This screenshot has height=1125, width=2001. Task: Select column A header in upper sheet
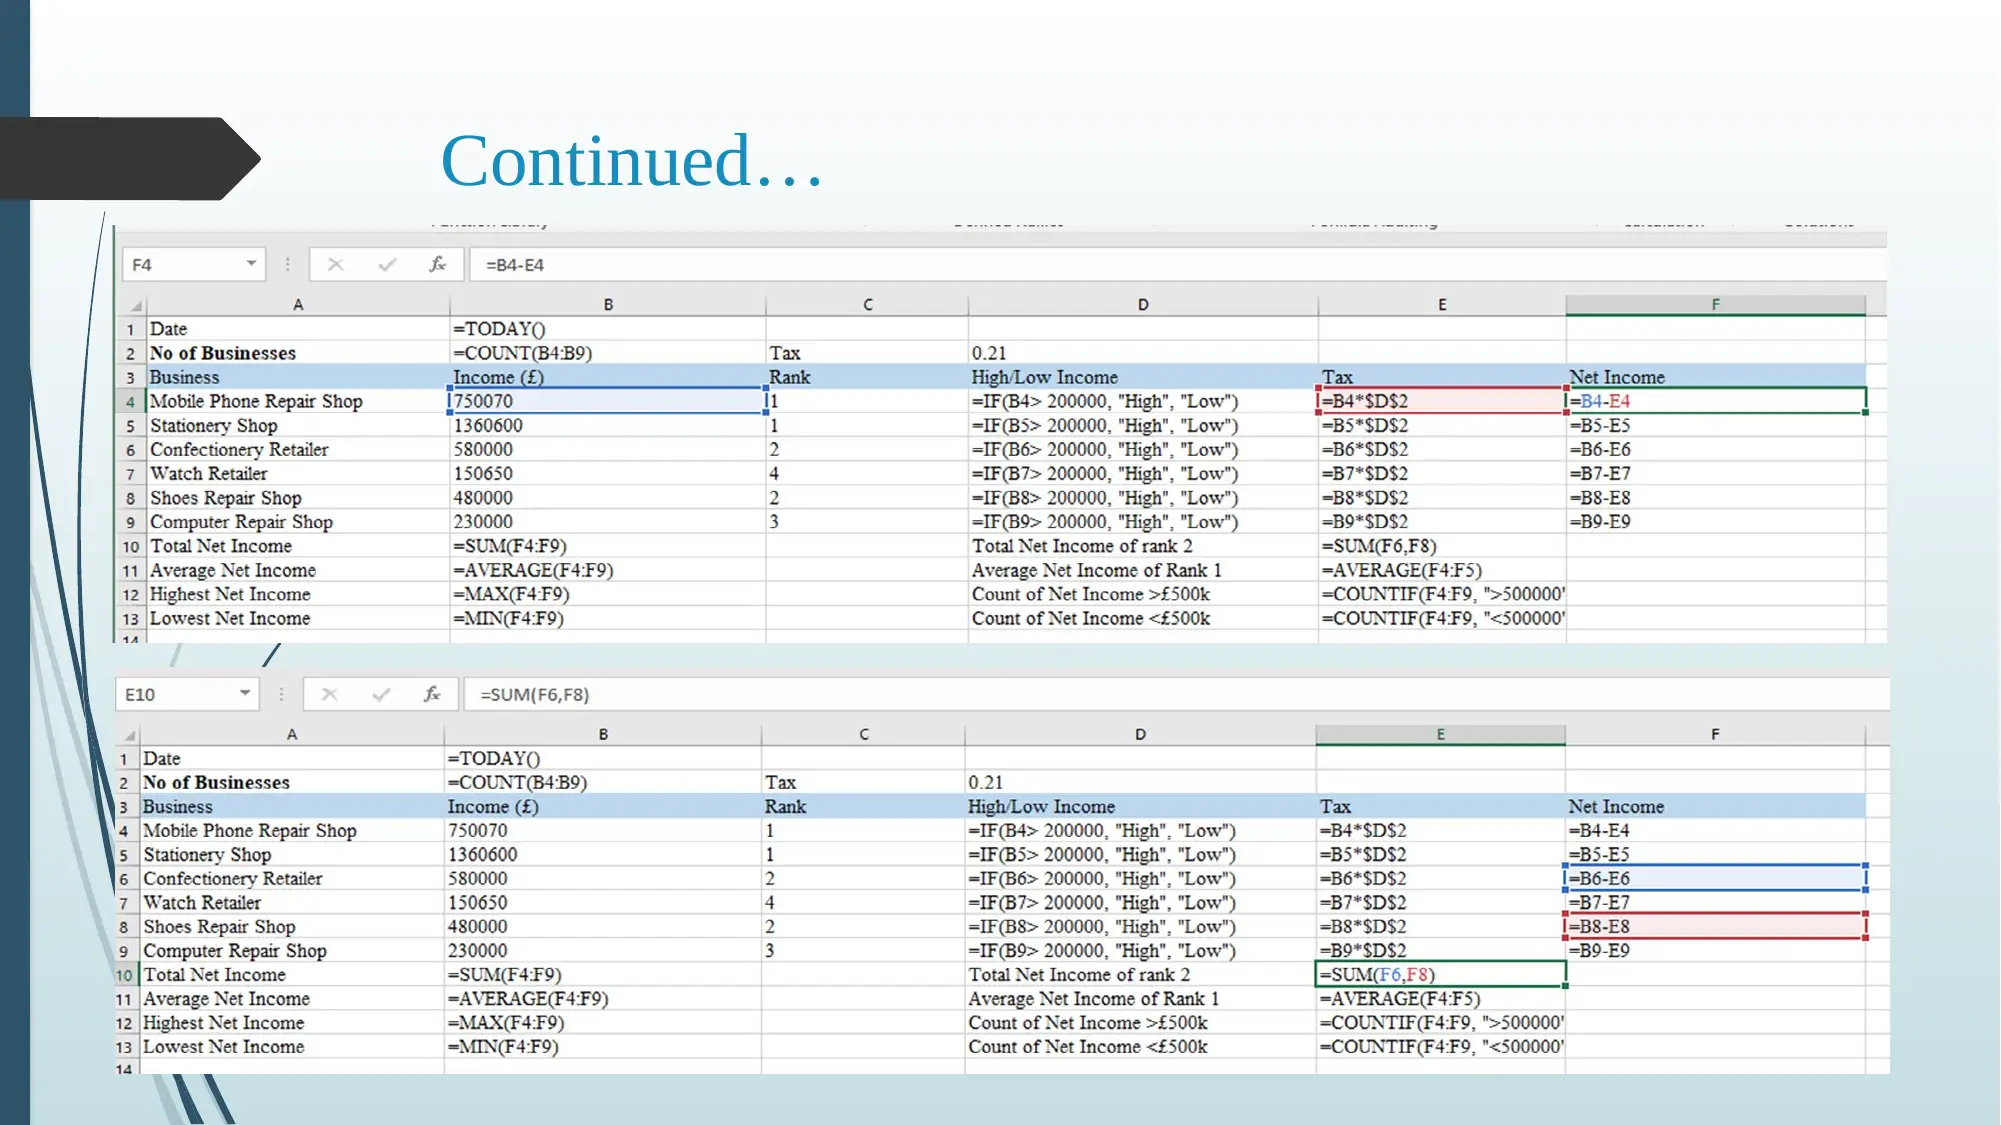[x=298, y=305]
